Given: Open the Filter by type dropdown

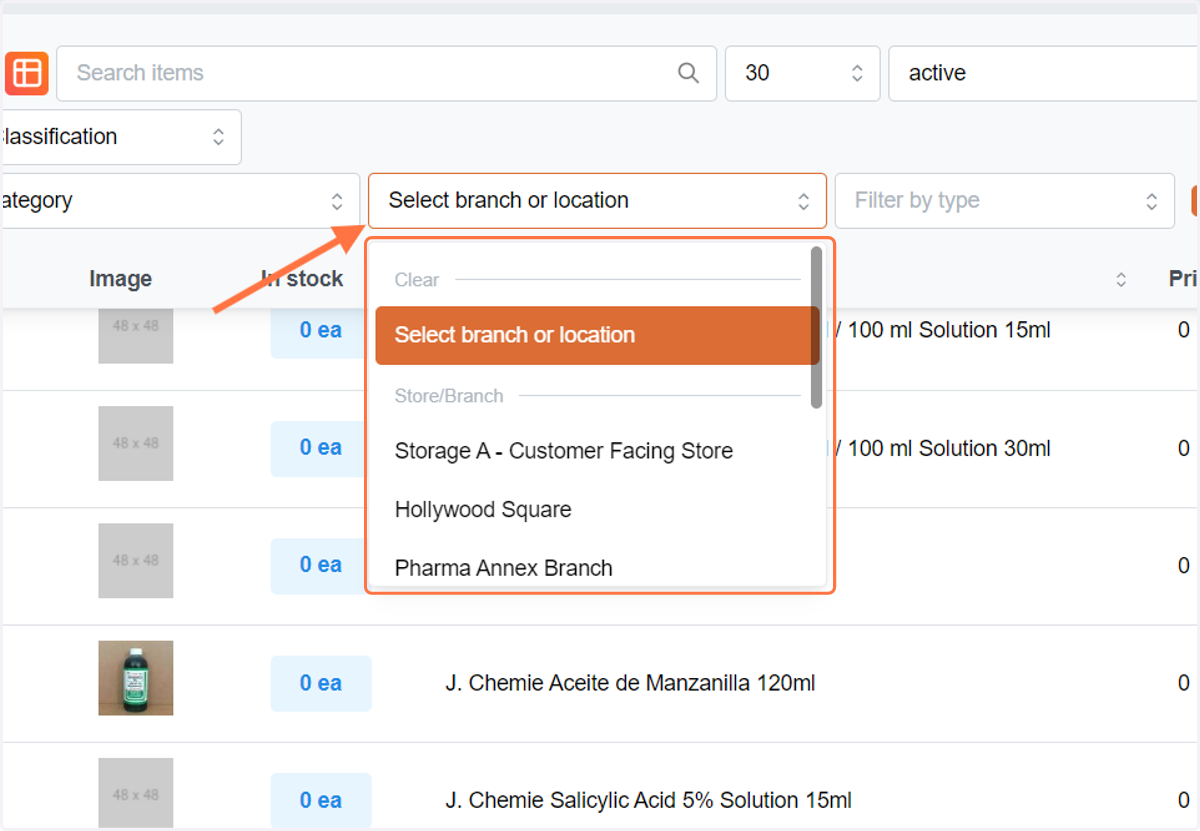Looking at the screenshot, I should (1004, 201).
